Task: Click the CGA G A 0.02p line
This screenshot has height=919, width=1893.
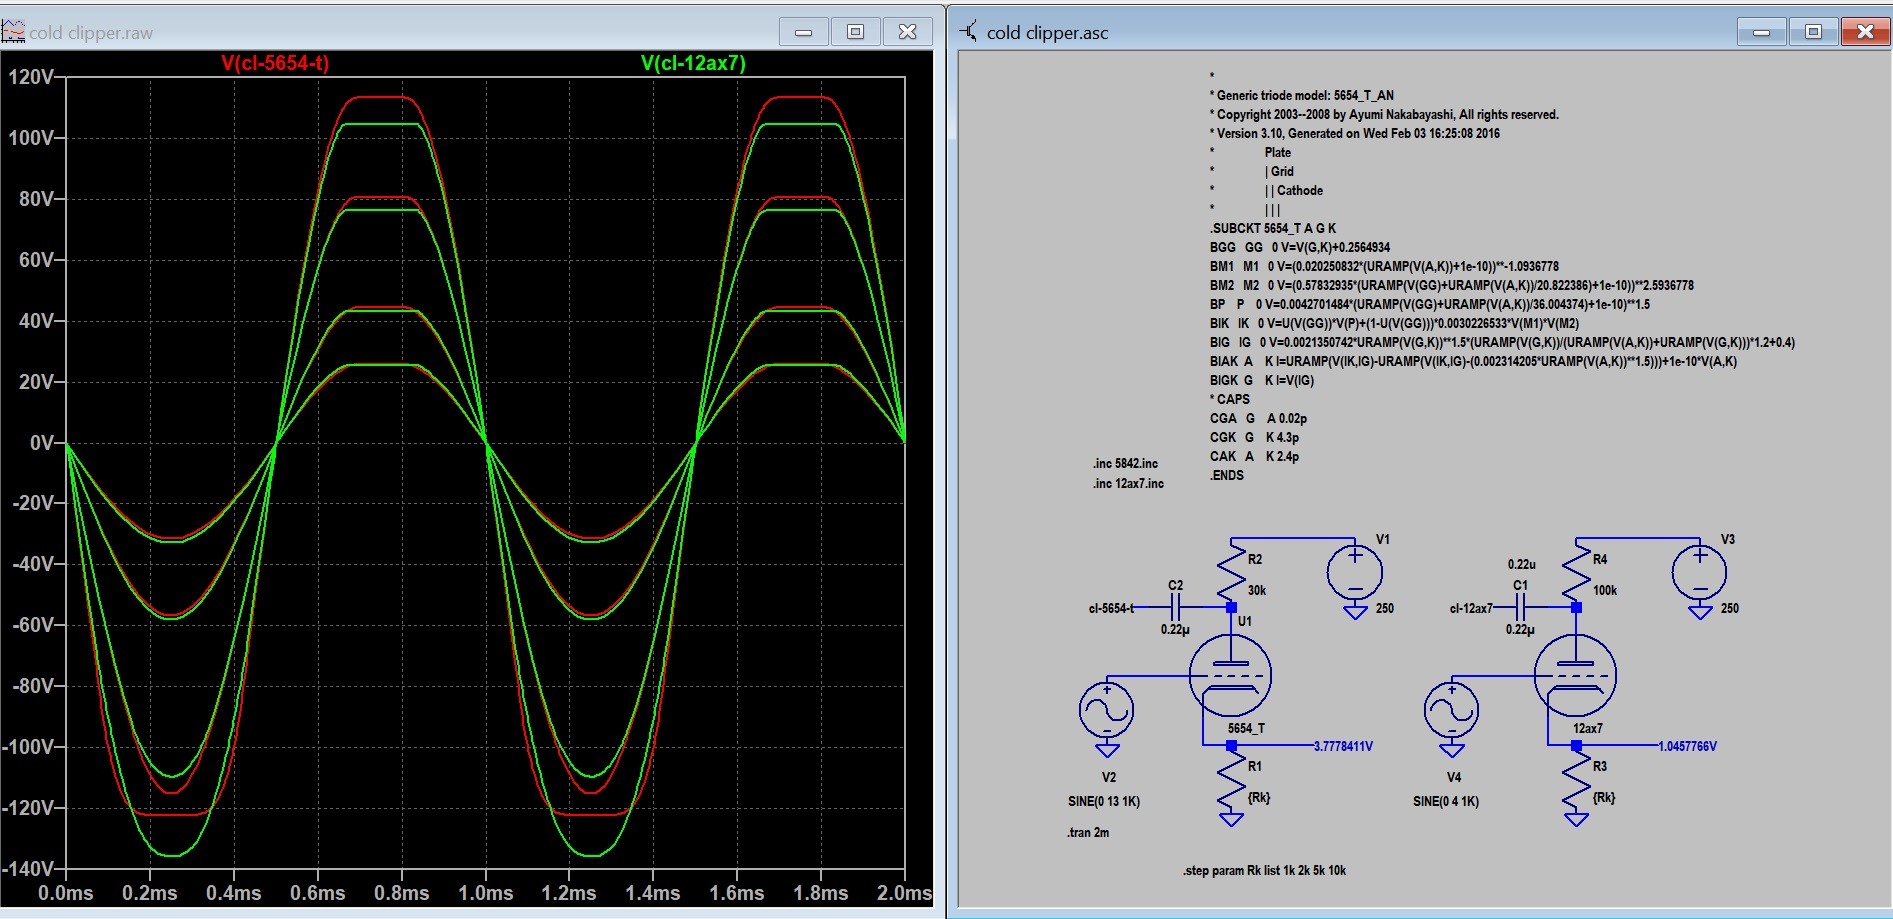Action: [x=1258, y=418]
